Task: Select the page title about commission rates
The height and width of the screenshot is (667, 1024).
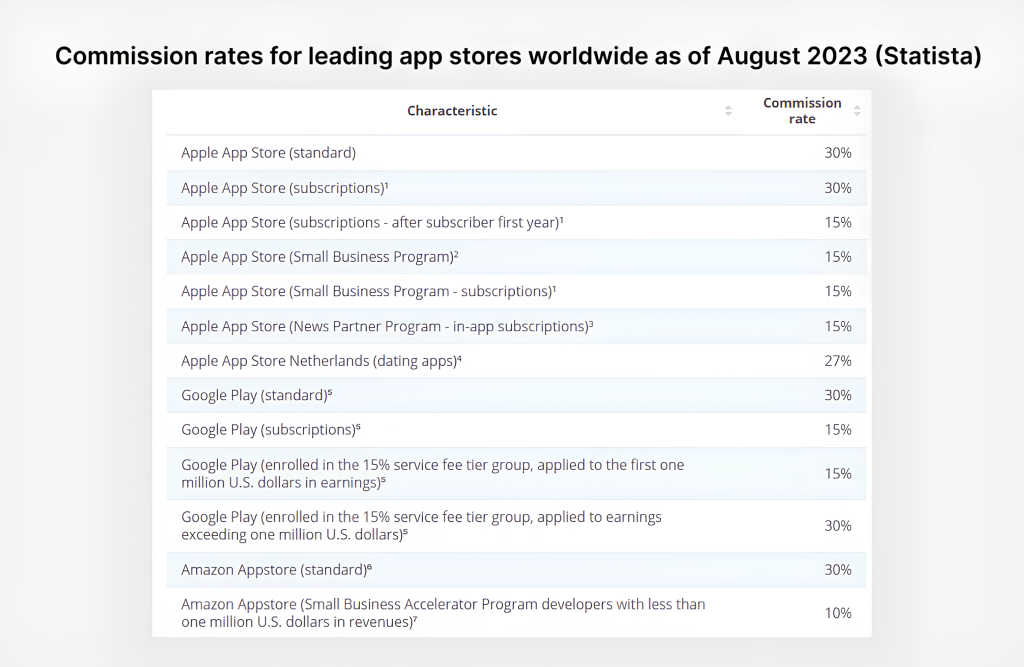Action: click(518, 56)
